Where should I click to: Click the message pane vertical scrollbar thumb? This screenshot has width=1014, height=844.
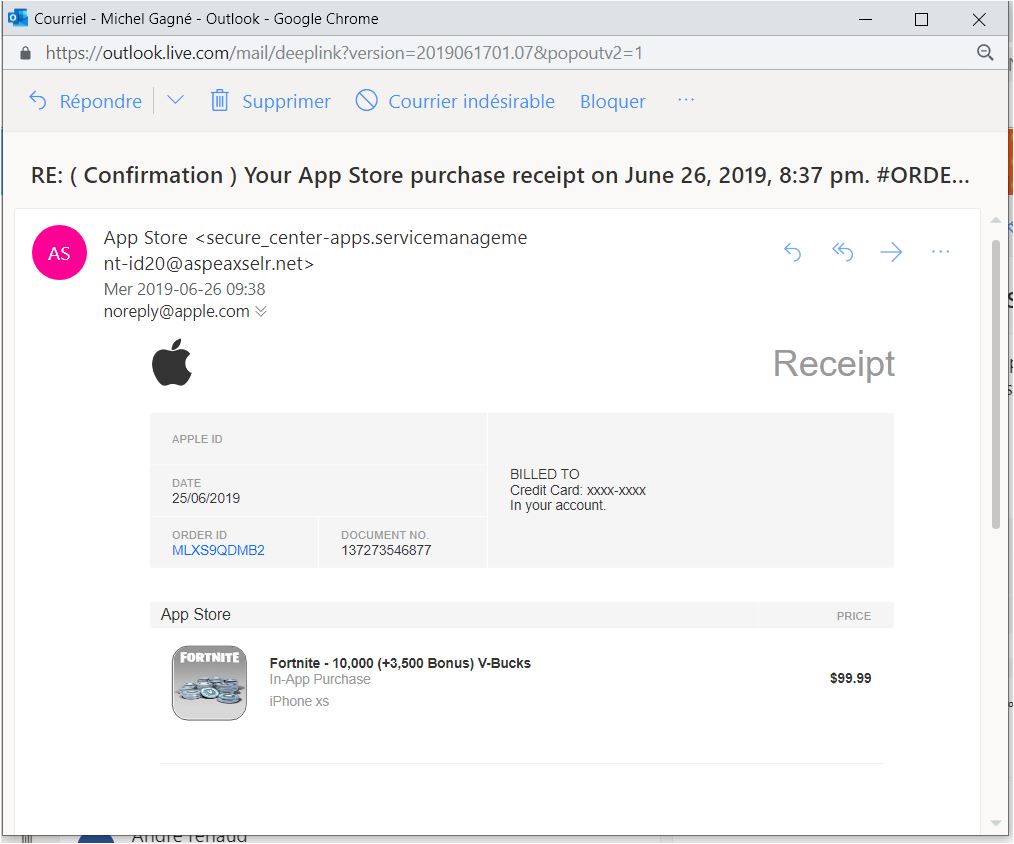coord(995,380)
